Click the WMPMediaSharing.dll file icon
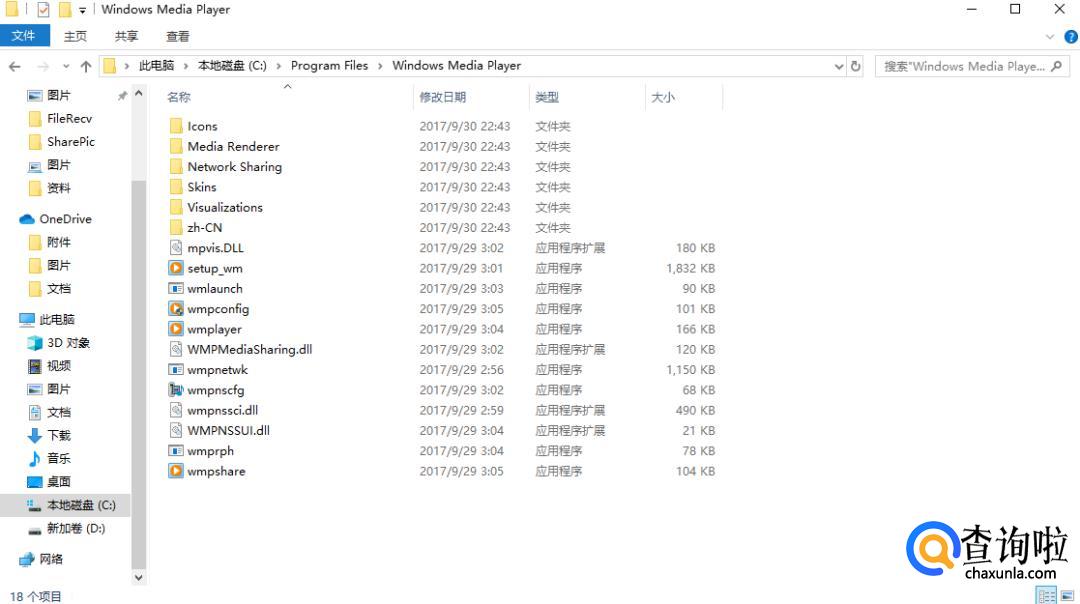The image size is (1080, 604). pyautogui.click(x=176, y=349)
